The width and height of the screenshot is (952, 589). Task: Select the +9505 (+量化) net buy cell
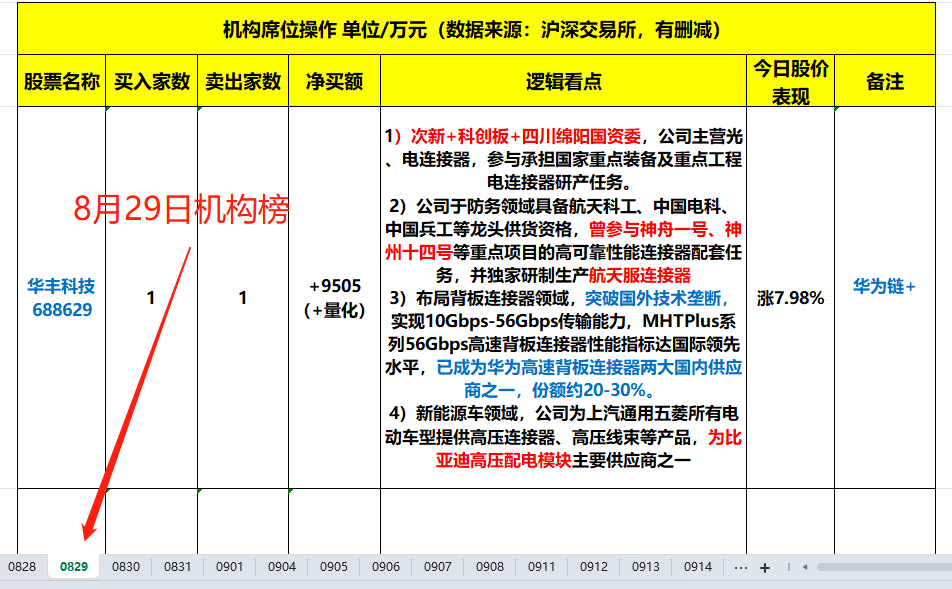coord(335,298)
